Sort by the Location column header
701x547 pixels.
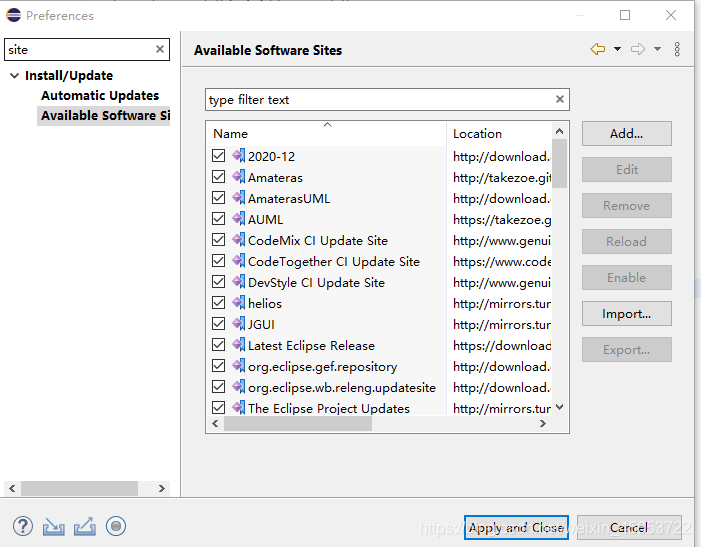tap(499, 134)
